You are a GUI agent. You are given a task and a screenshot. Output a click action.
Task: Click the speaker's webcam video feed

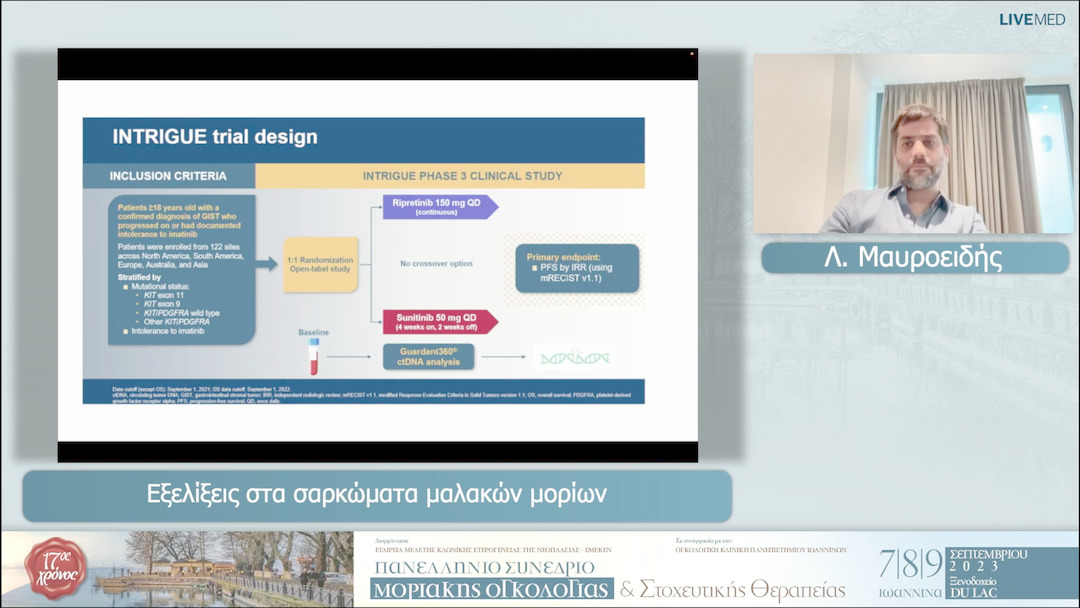point(912,143)
